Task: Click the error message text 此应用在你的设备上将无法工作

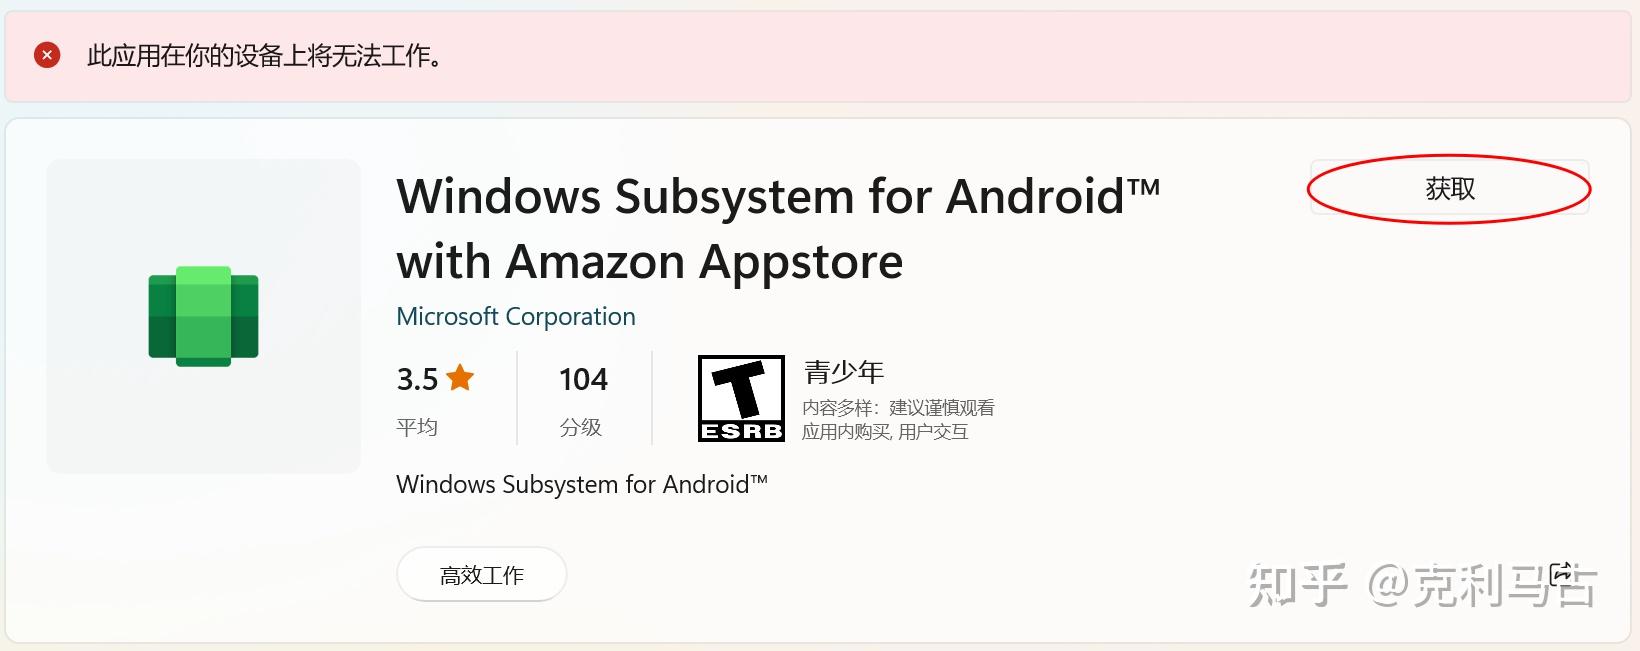Action: pyautogui.click(x=264, y=56)
